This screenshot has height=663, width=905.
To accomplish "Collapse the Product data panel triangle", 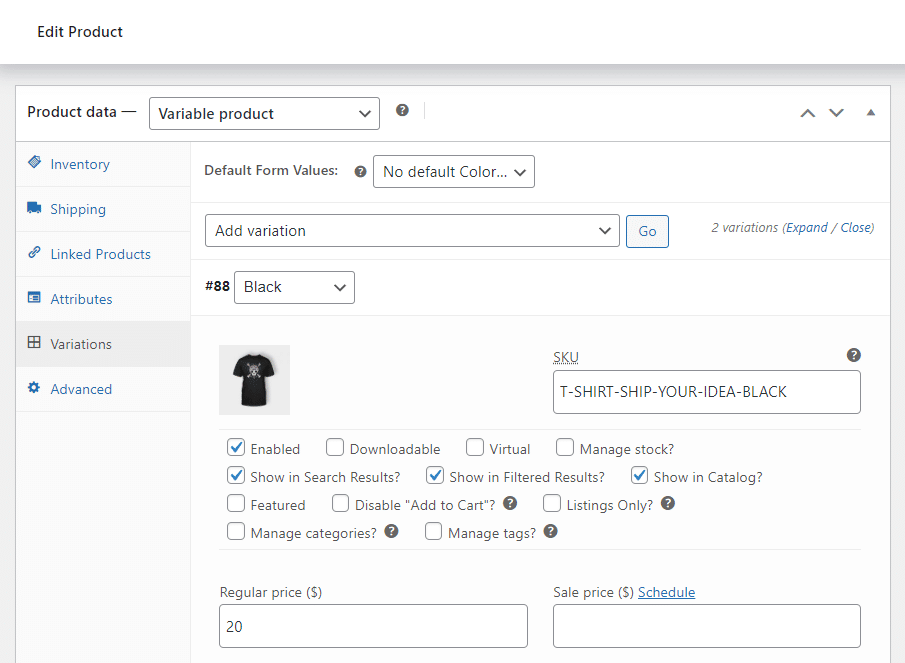I will 870,113.
